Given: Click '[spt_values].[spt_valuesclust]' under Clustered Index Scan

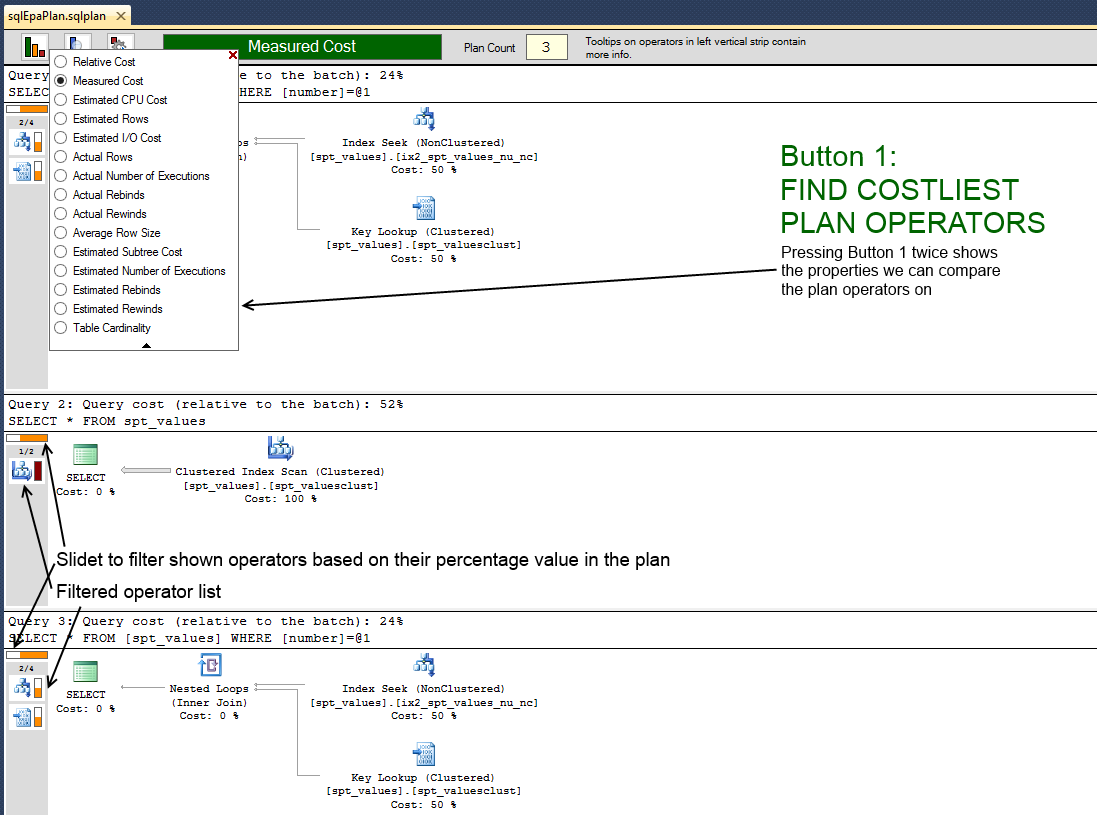Looking at the screenshot, I should coord(281,486).
